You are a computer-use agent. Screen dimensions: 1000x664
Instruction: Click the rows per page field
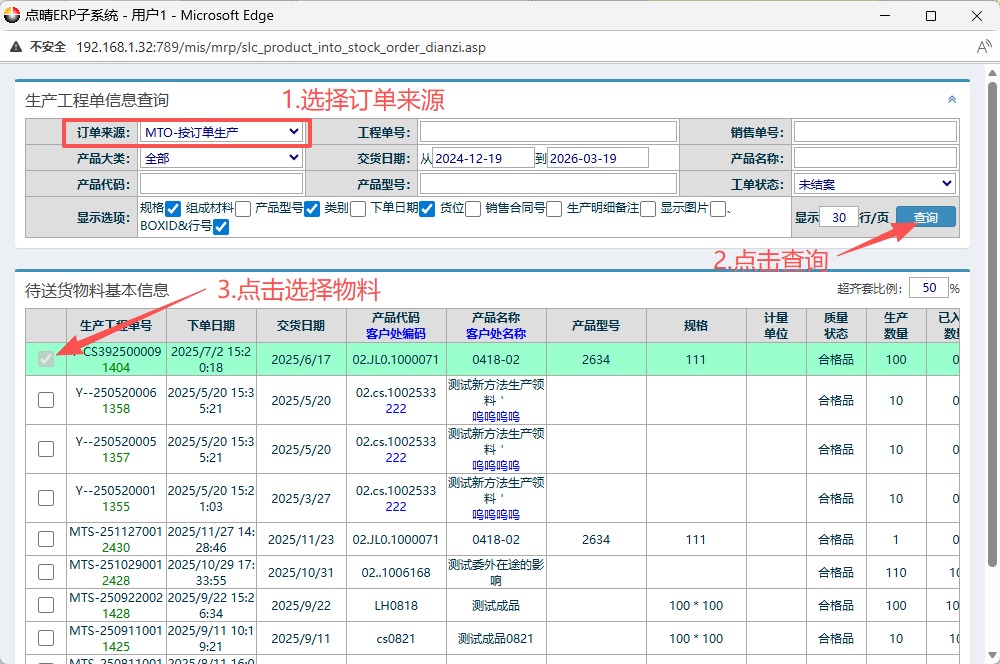click(x=841, y=217)
